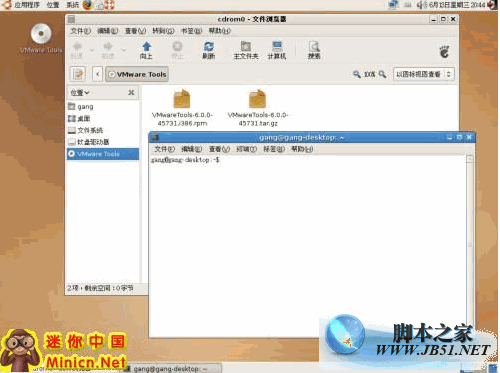The height and width of the screenshot is (373, 500).
Task: Select the gang@gang-desktop taskbar button
Action: pyautogui.click(x=172, y=369)
